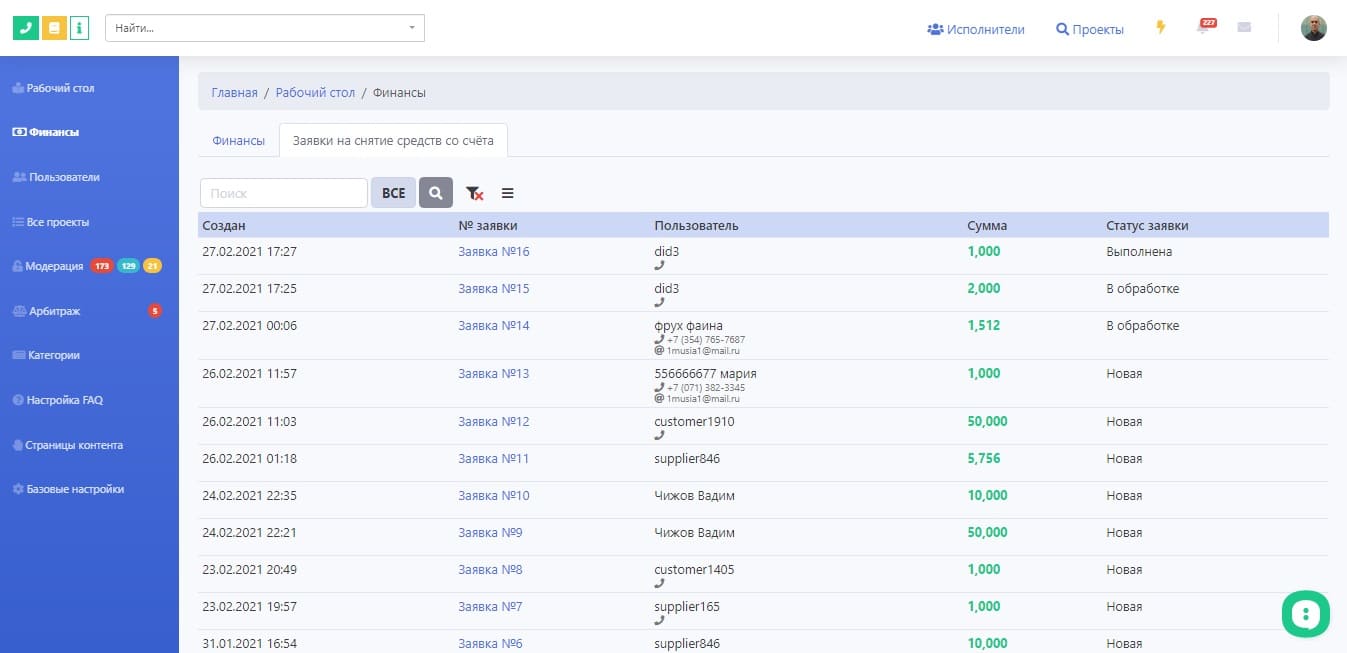Click the lightning bolt icon
1347x653 pixels.
(x=1161, y=28)
